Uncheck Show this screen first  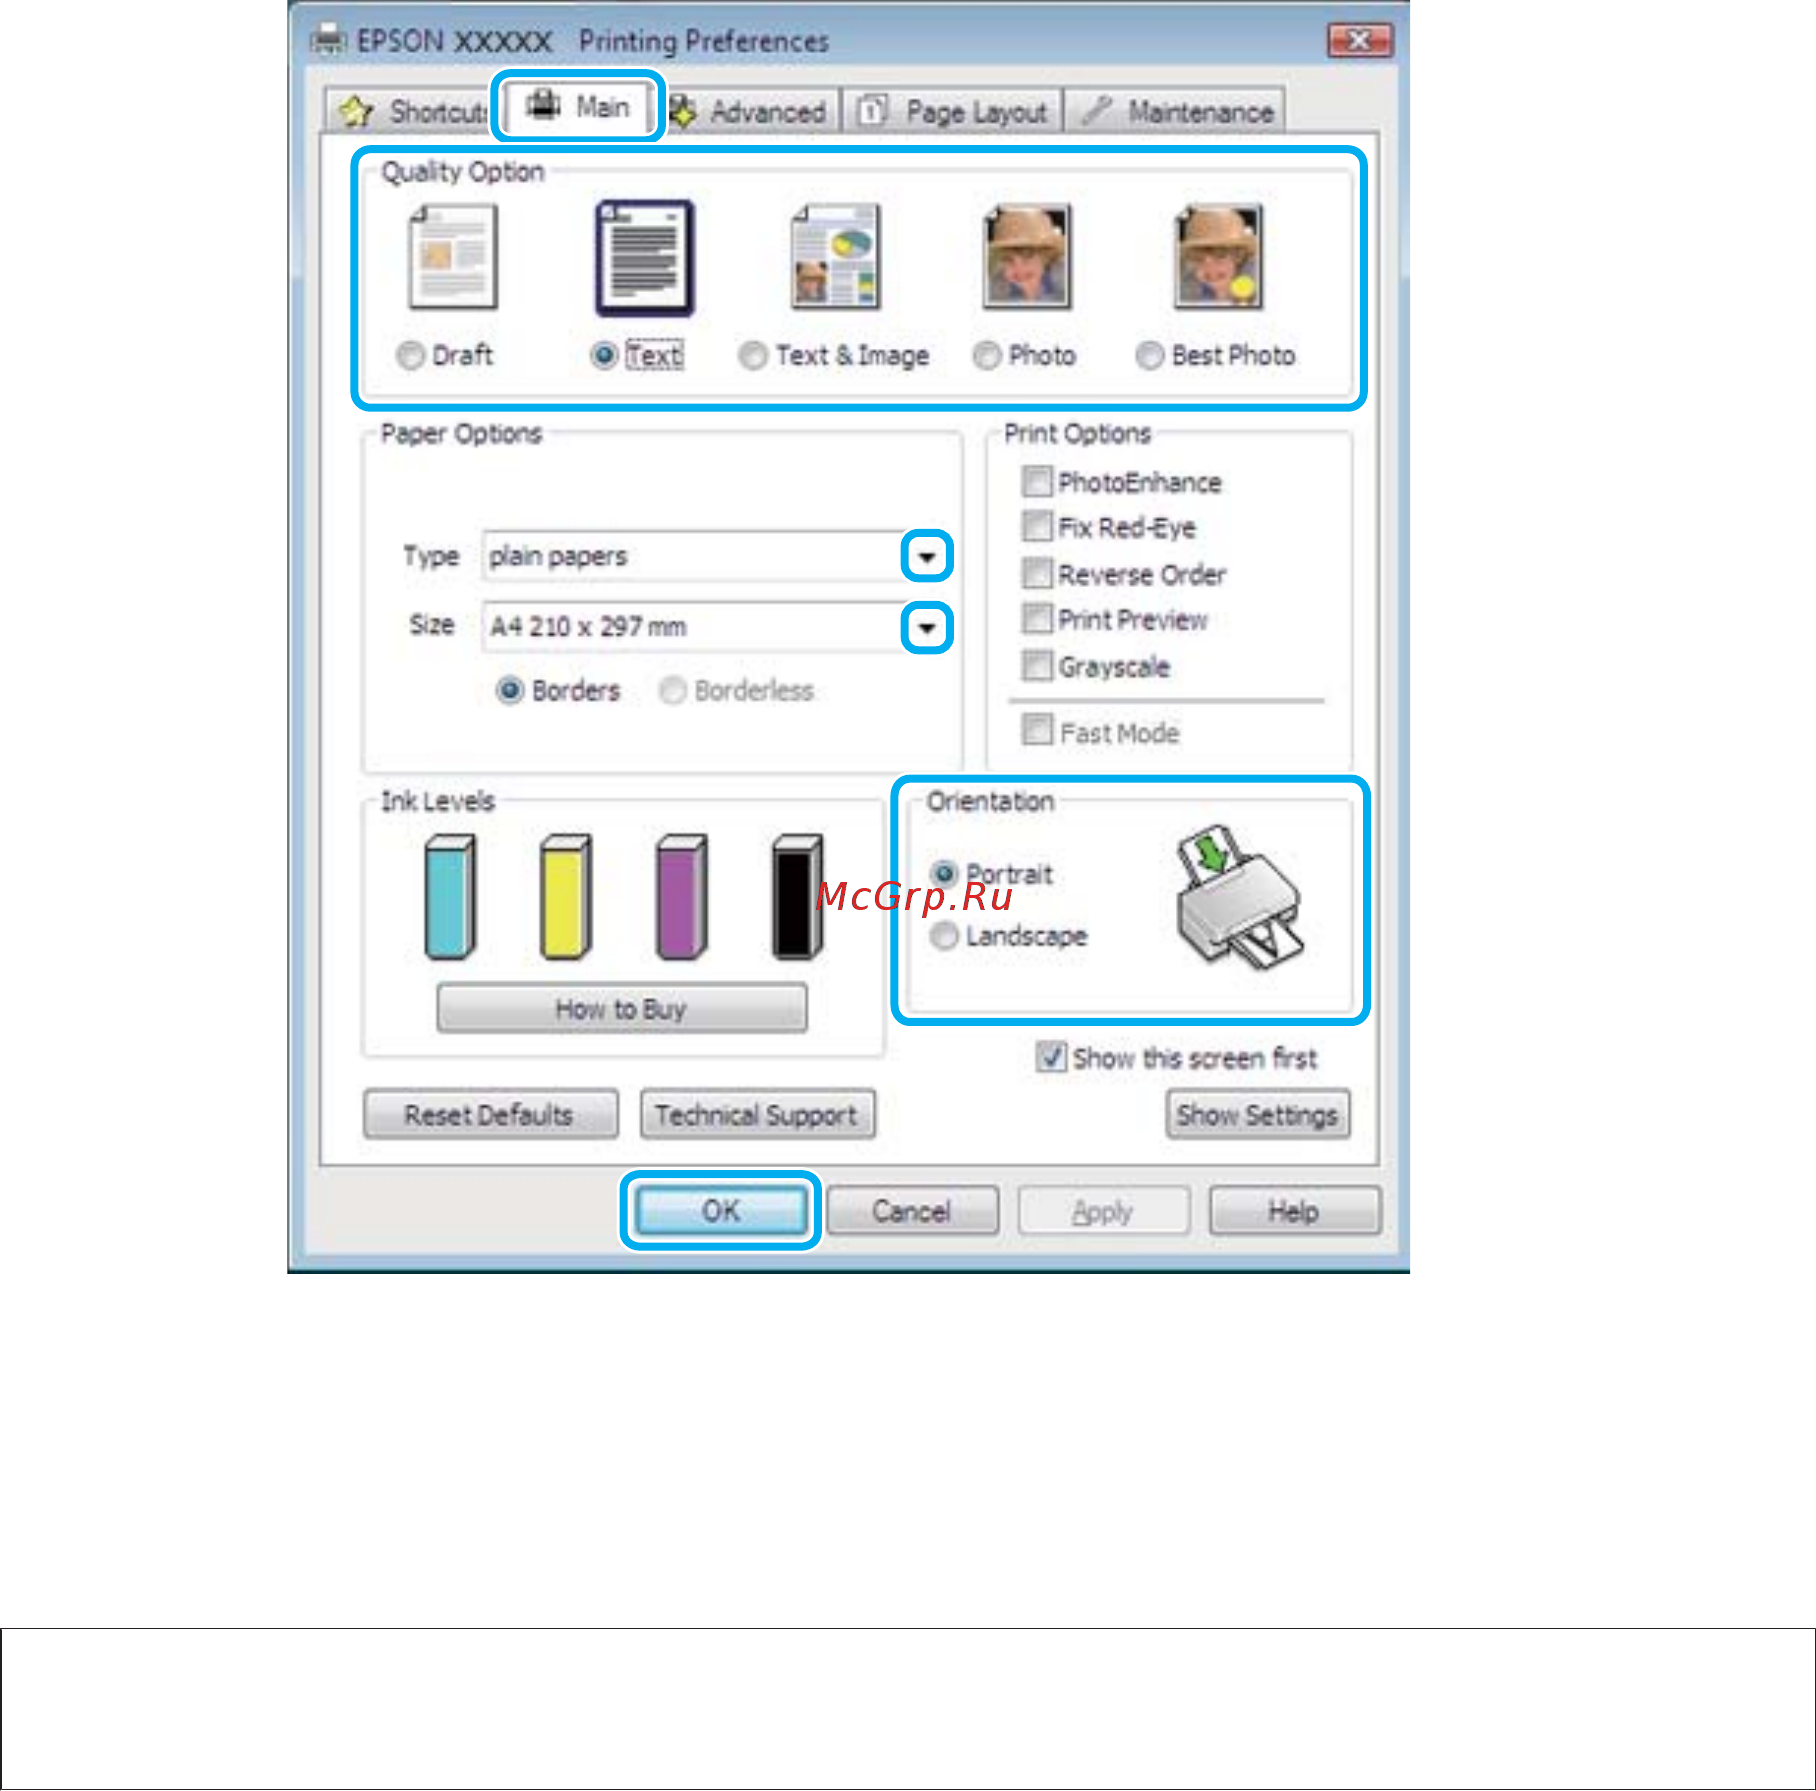point(1051,1057)
